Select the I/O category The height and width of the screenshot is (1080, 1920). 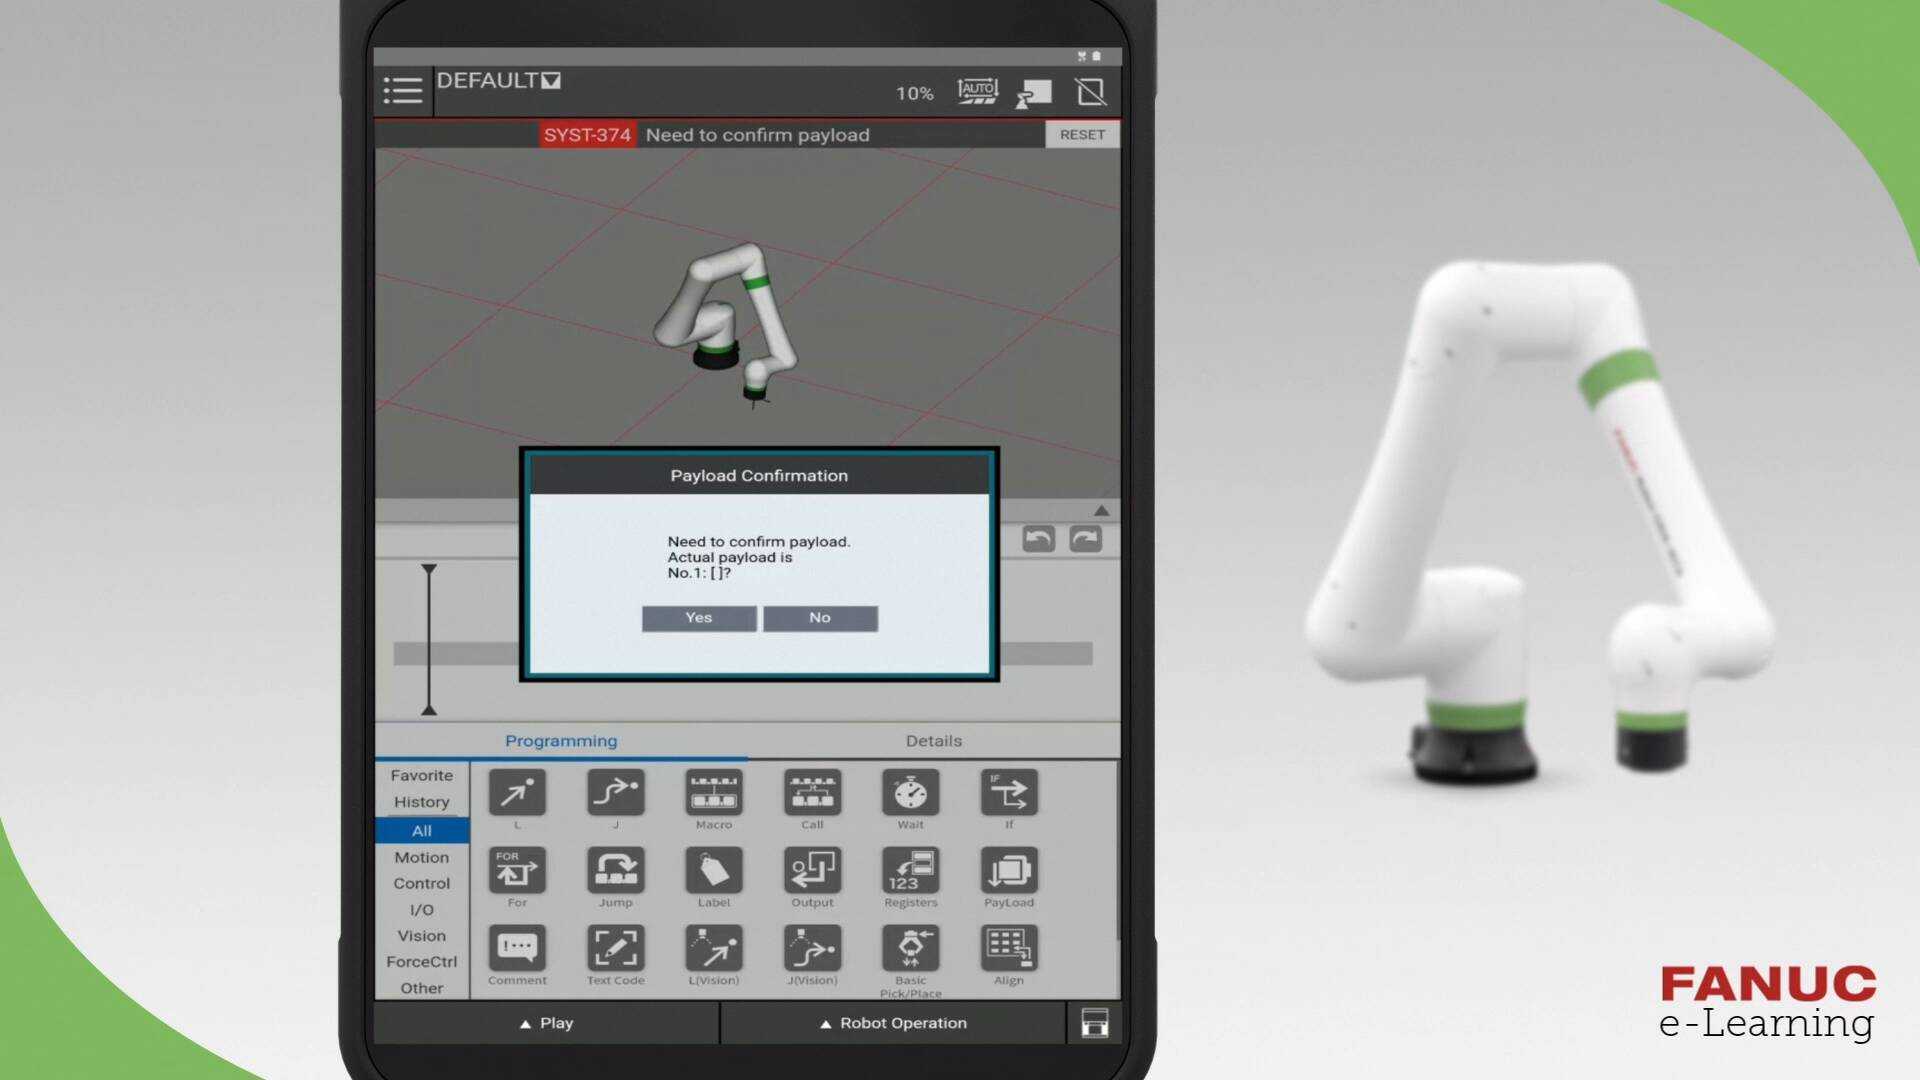click(x=422, y=910)
